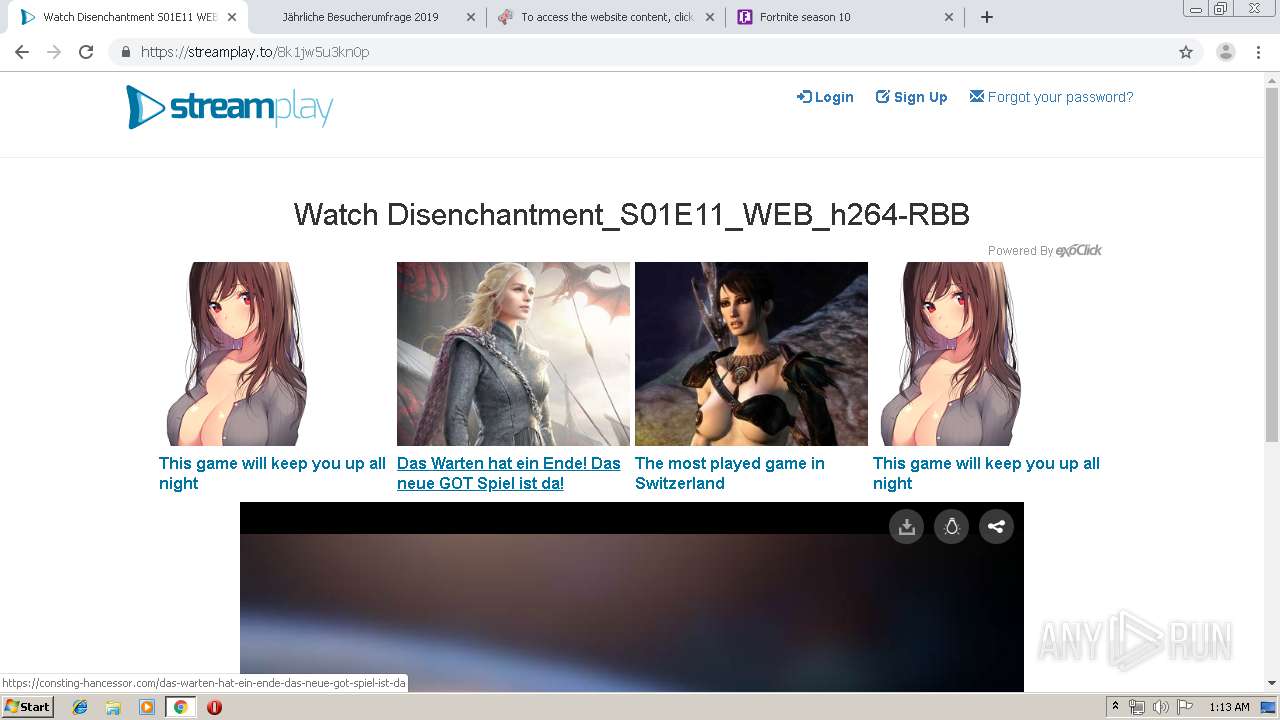Bookmark this page with the star icon
The height and width of the screenshot is (720, 1280).
(1186, 52)
